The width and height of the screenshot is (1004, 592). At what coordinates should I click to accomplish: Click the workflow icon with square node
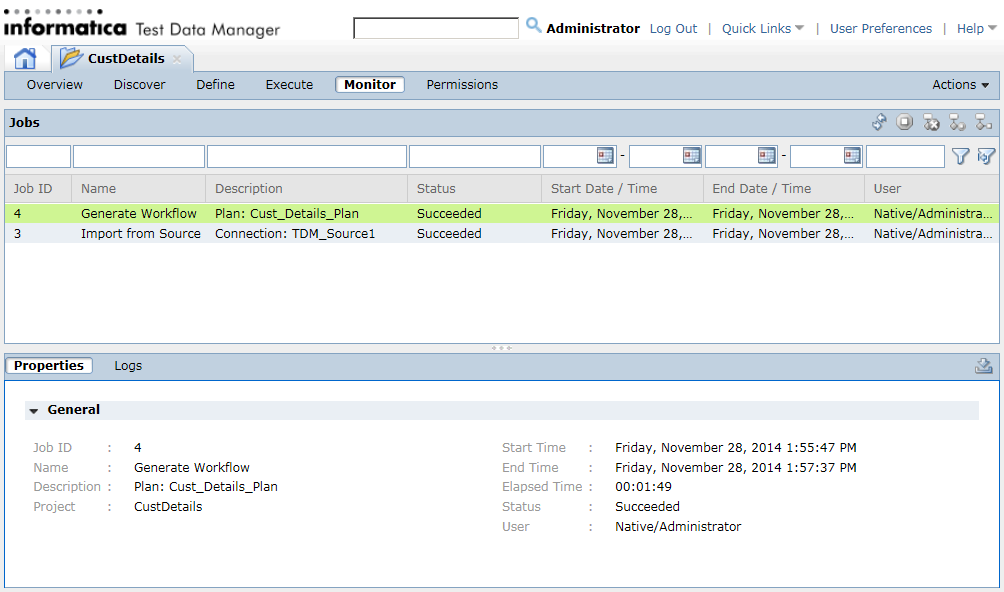983,122
